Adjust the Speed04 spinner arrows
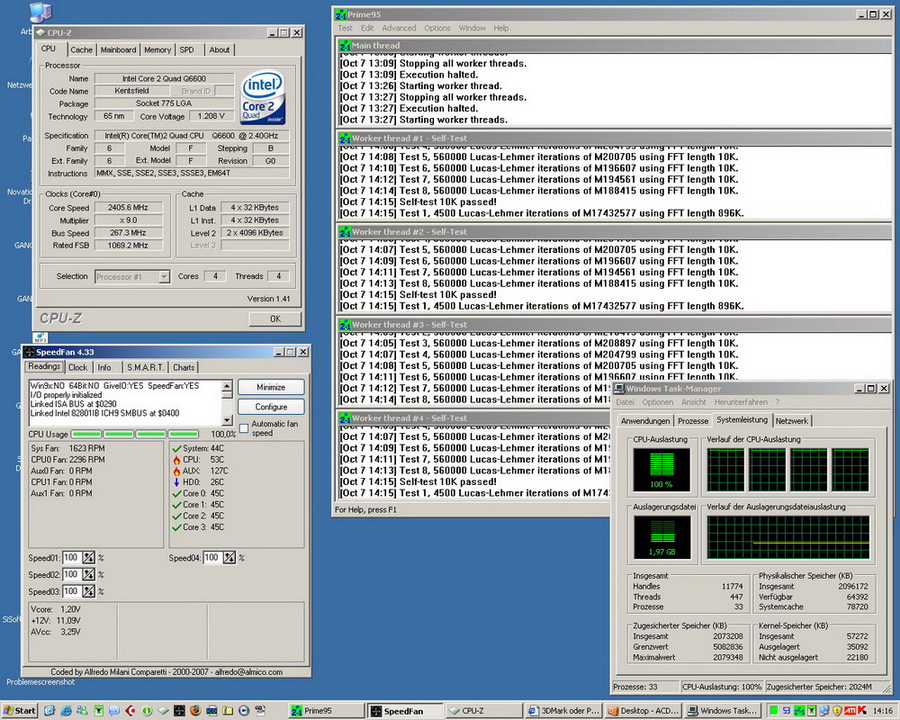The height and width of the screenshot is (720, 900). tap(229, 557)
